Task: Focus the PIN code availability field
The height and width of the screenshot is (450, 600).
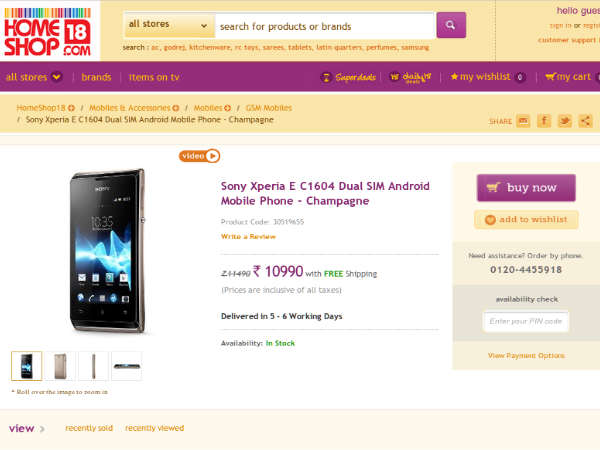Action: [x=526, y=321]
